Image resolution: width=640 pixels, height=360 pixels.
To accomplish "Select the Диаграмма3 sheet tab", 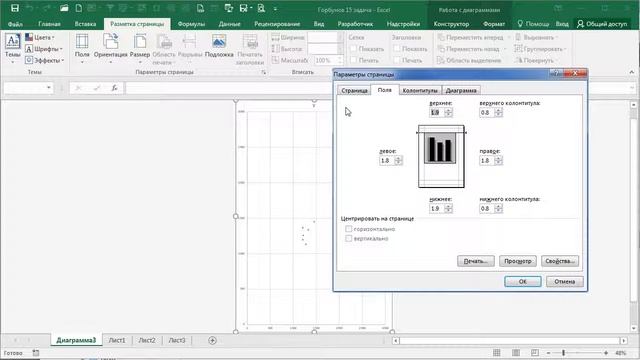I will coord(76,340).
